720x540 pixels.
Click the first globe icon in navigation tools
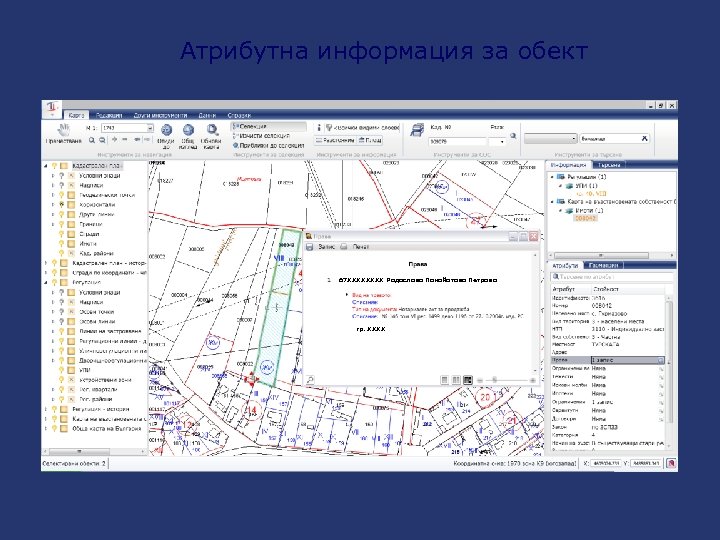coord(166,130)
